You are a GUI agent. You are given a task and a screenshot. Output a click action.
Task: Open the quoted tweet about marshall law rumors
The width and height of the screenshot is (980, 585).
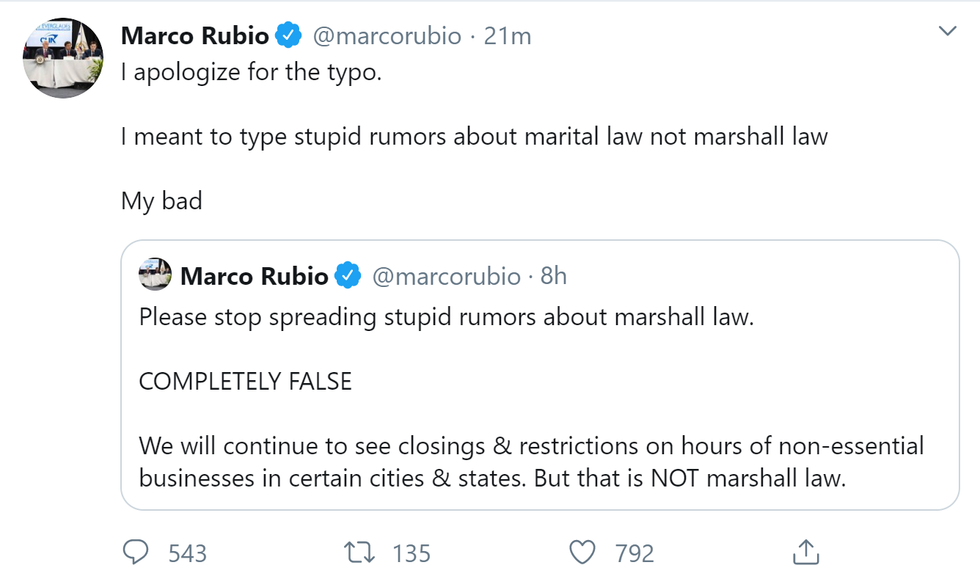(540, 400)
